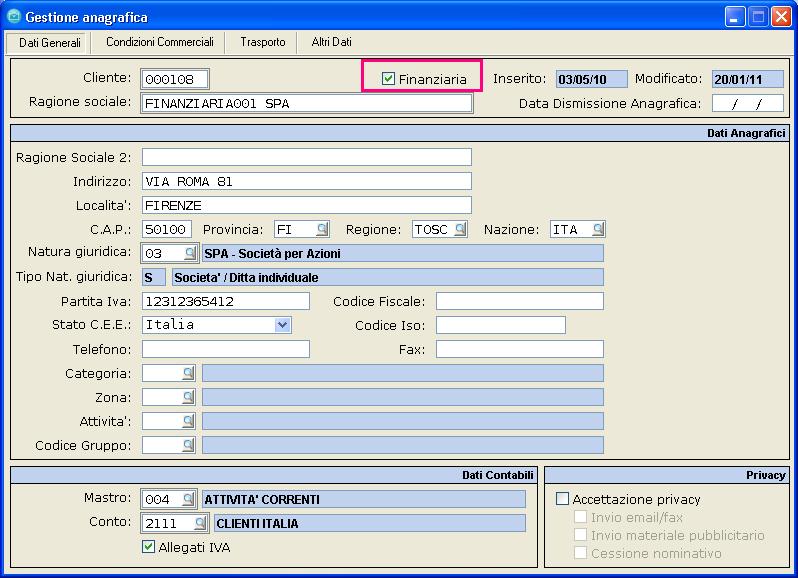Open Natura giuridica lookup icon
798x578 pixels.
[188, 253]
